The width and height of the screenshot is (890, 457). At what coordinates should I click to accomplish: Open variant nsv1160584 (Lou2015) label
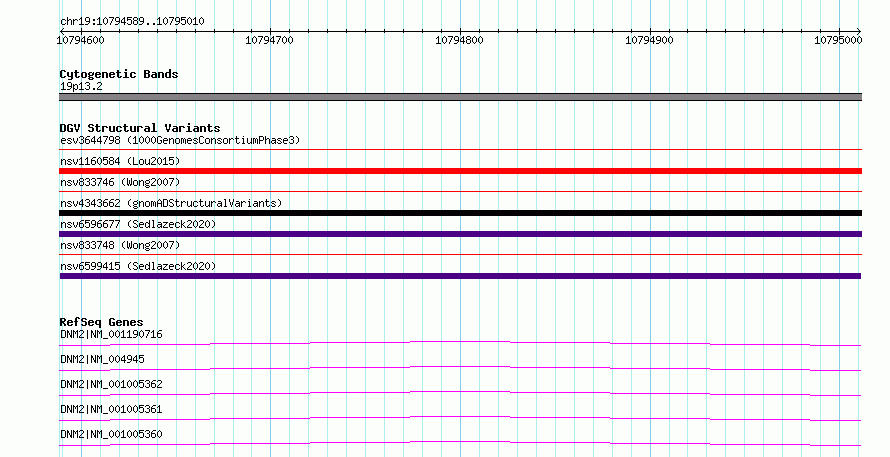[120, 161]
